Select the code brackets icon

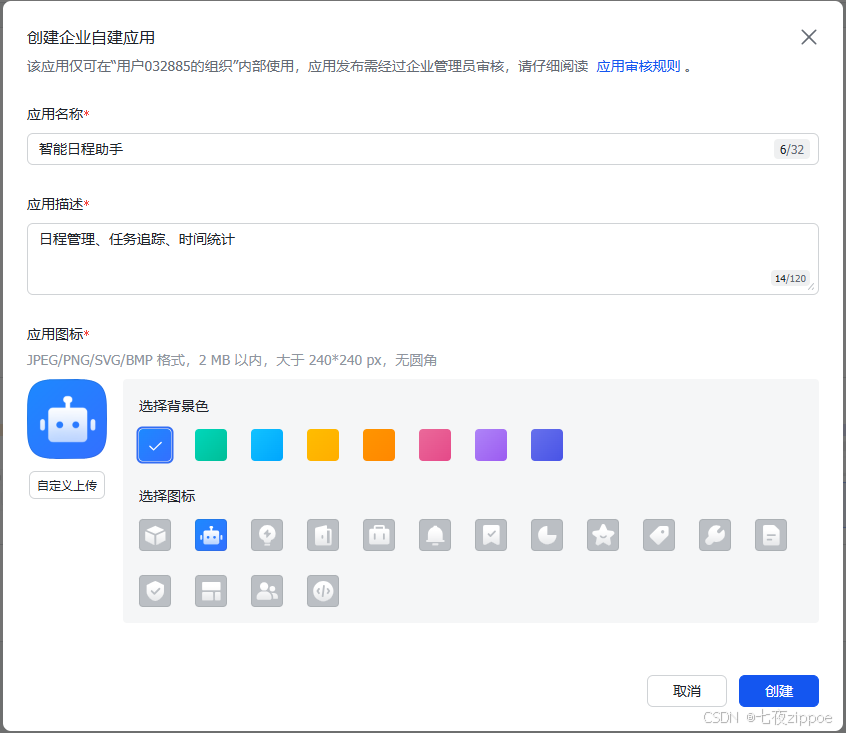point(323,591)
